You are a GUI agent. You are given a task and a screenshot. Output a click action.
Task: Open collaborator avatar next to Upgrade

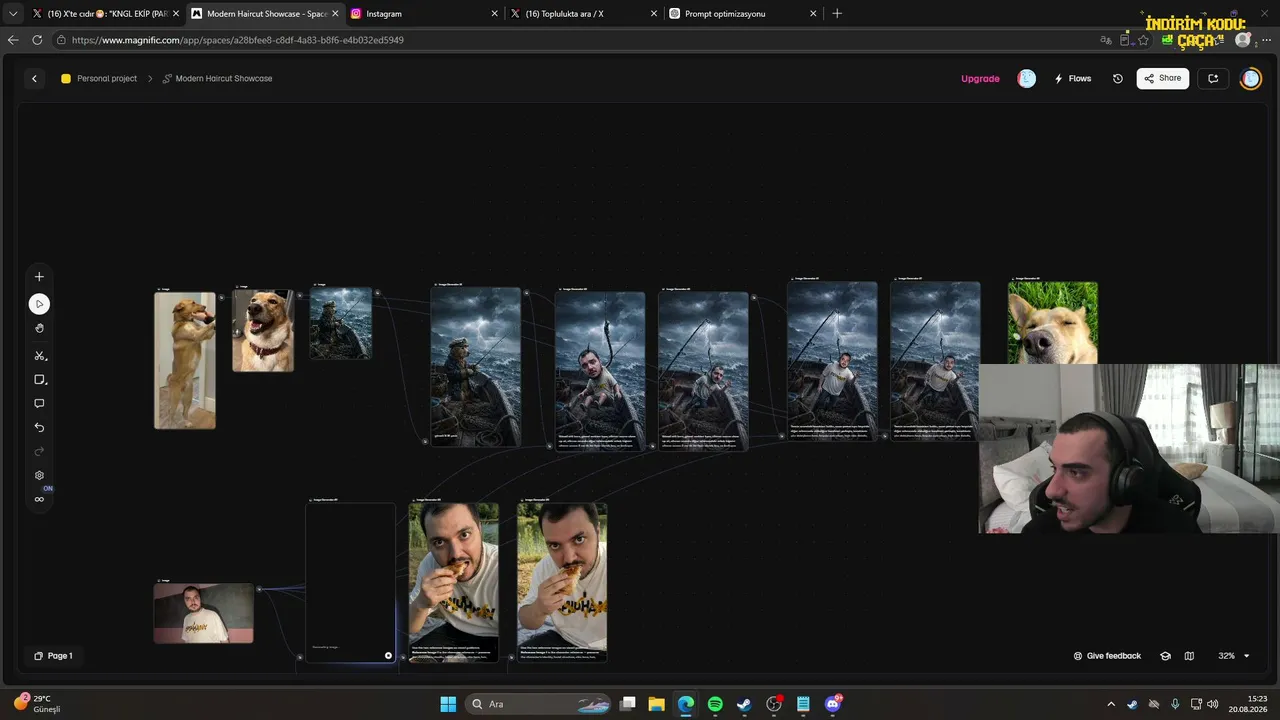[1027, 78]
